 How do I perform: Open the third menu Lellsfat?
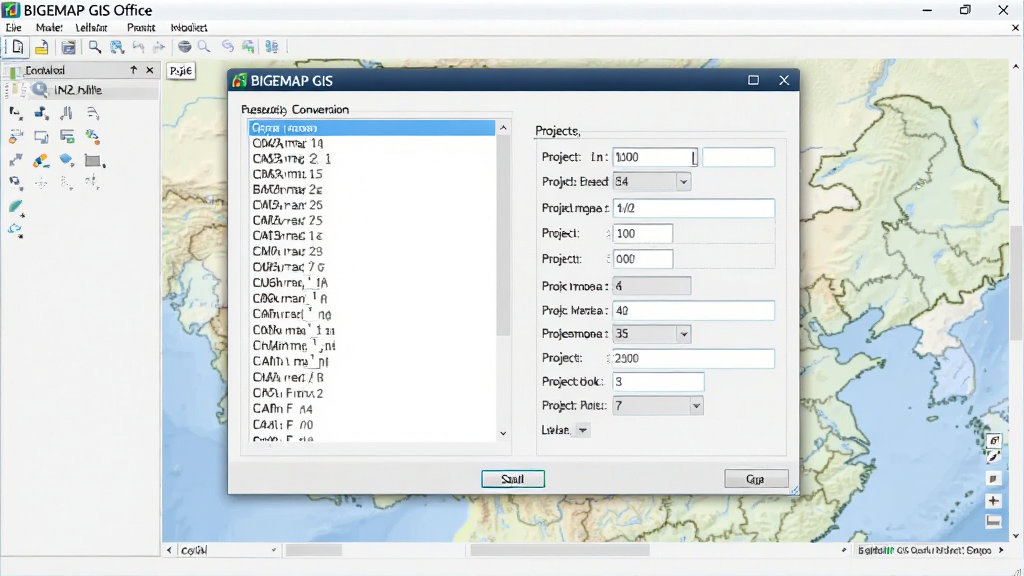point(91,27)
